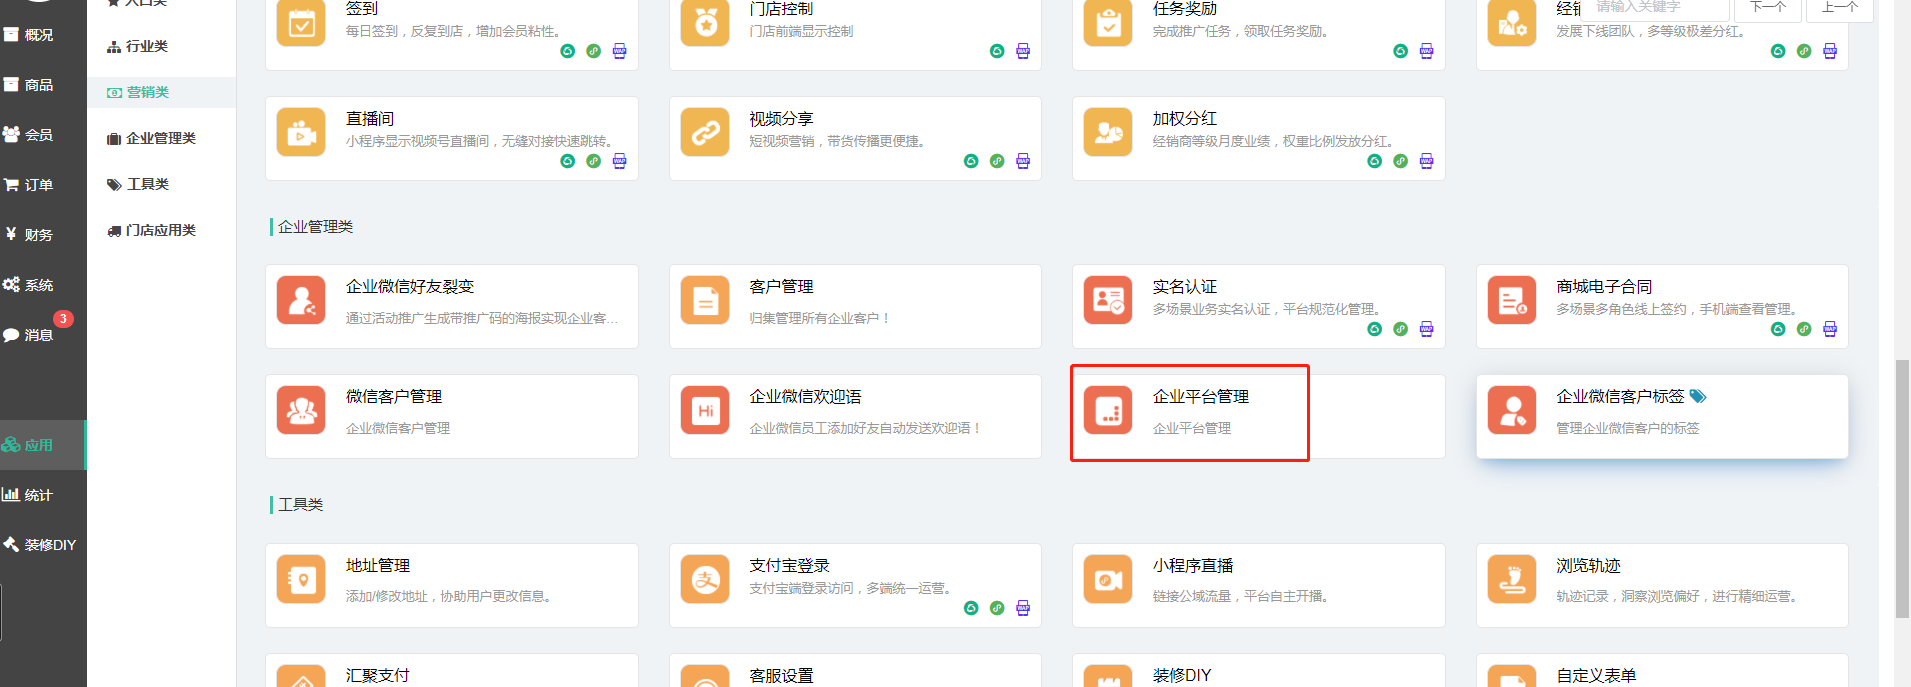Open the 商城电子合同 document icon
Image resolution: width=1911 pixels, height=687 pixels.
(1511, 301)
